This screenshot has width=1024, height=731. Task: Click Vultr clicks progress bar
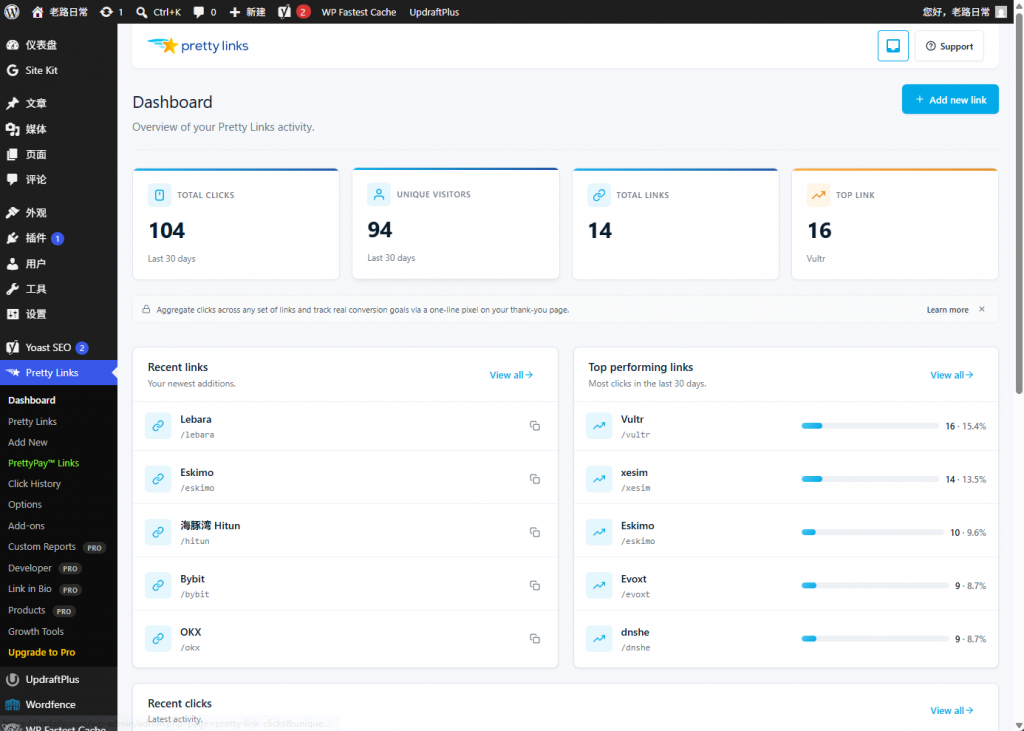870,426
